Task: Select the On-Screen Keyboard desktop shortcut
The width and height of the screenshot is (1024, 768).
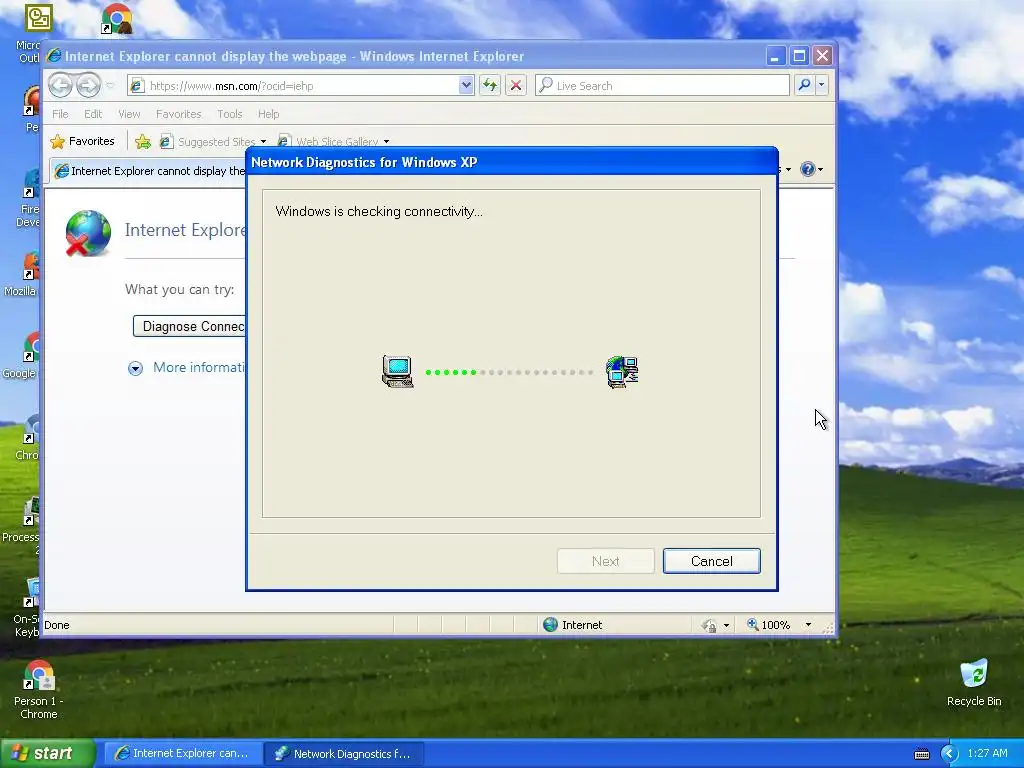Action: 26,607
